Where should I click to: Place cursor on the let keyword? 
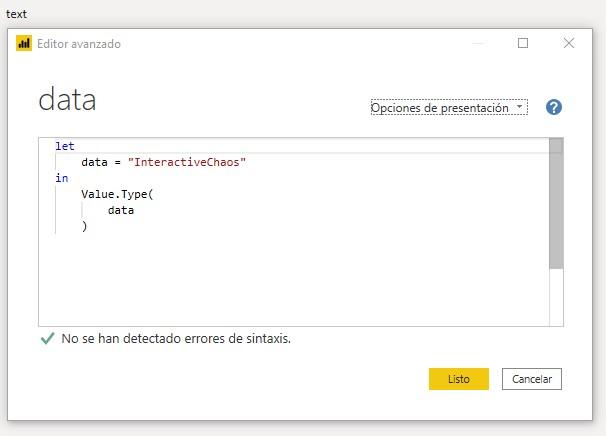tap(65, 146)
